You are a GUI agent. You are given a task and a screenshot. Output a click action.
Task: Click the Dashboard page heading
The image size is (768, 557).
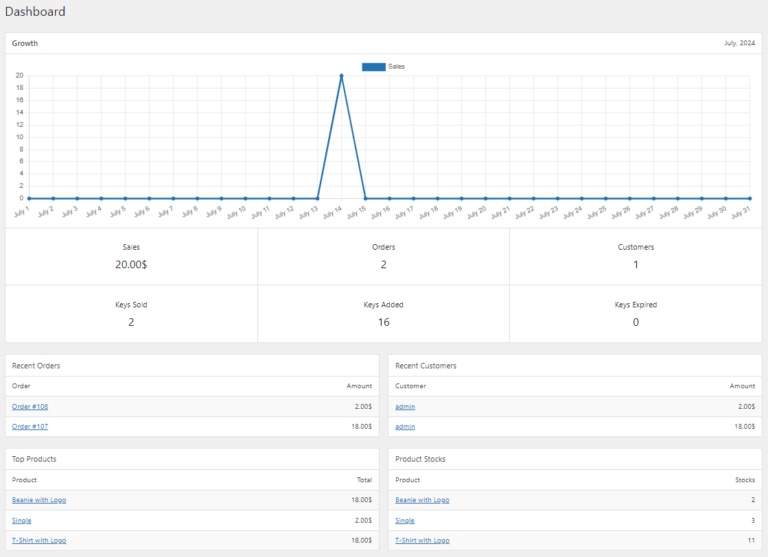coord(35,12)
